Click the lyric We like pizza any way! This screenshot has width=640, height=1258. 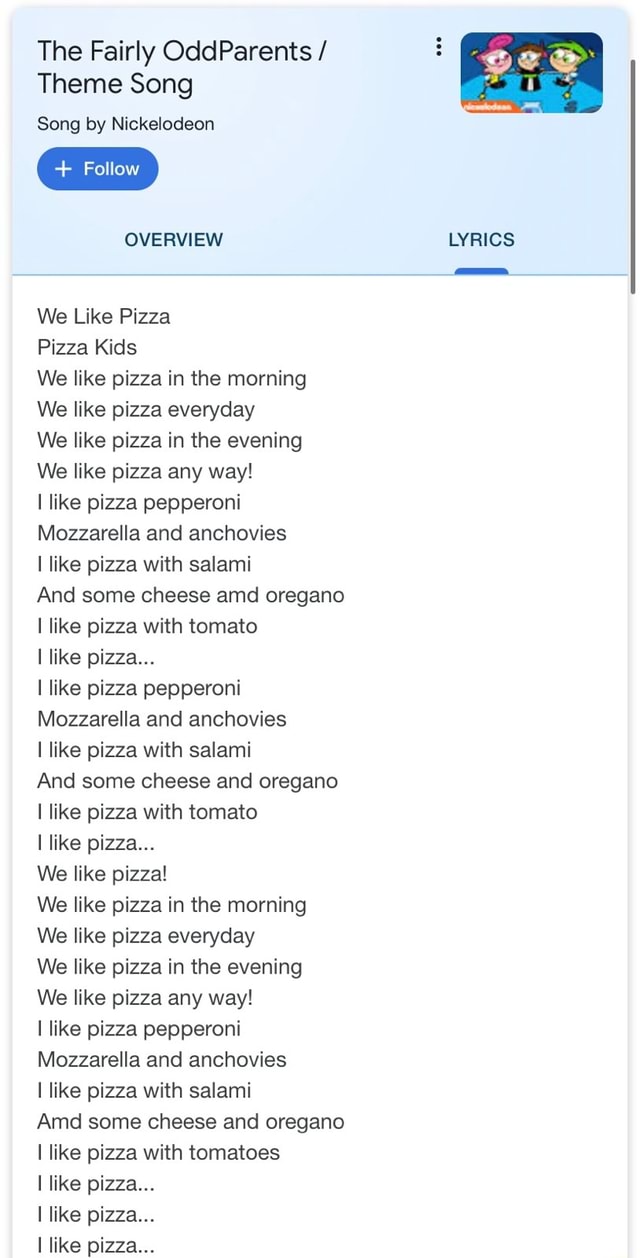(145, 471)
